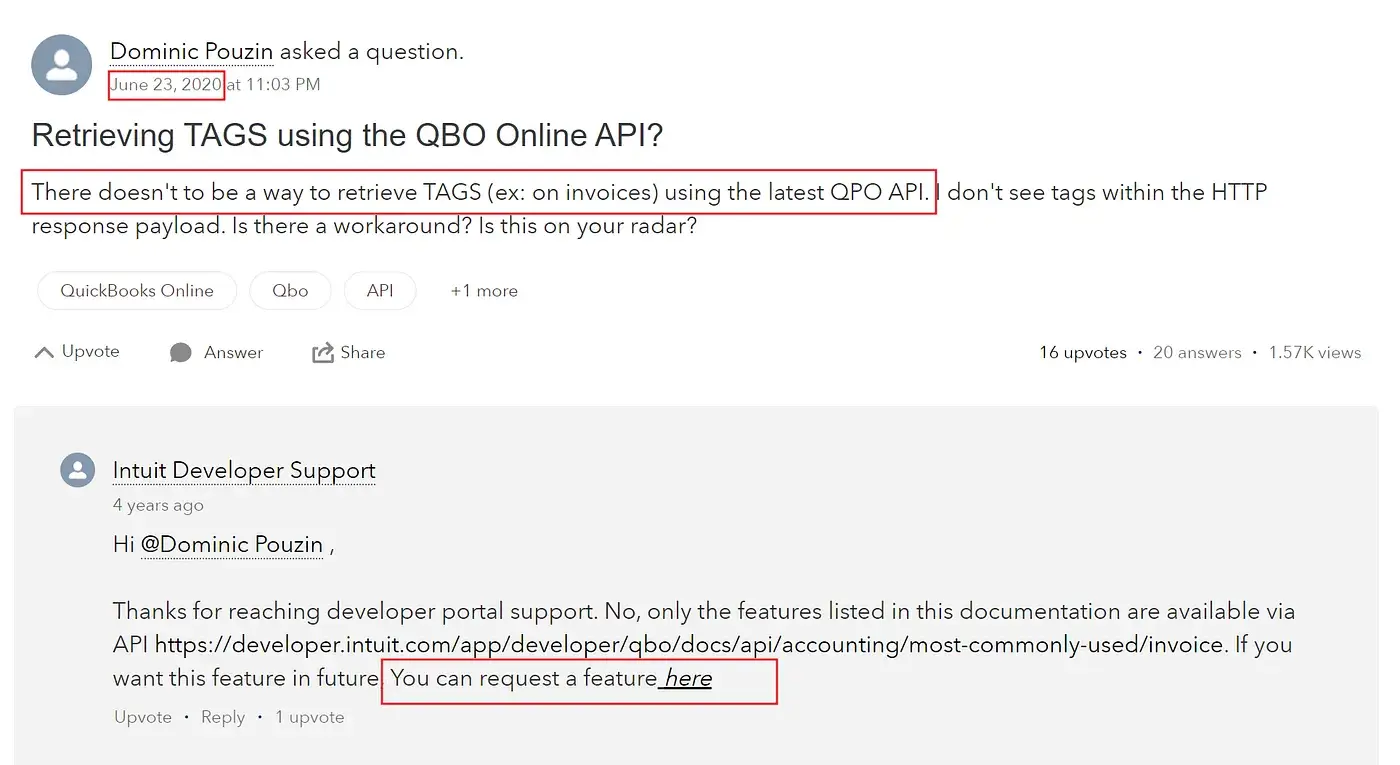
Task: Click the 11:03 PM post time
Action: point(282,85)
